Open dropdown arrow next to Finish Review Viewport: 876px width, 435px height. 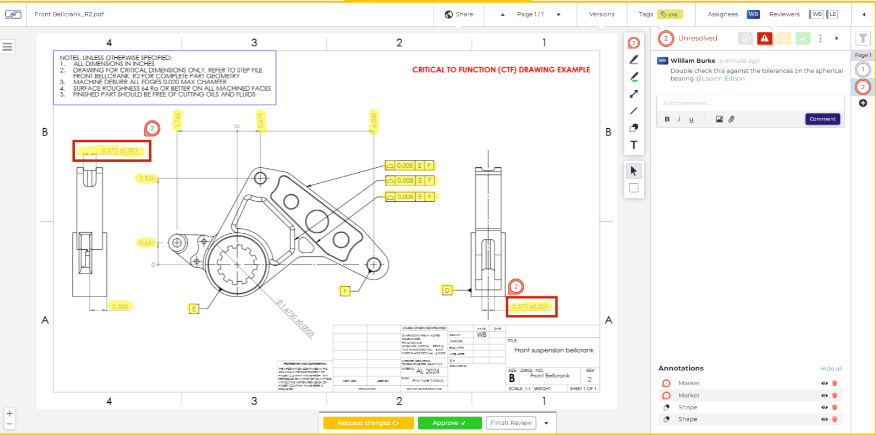pyautogui.click(x=546, y=423)
